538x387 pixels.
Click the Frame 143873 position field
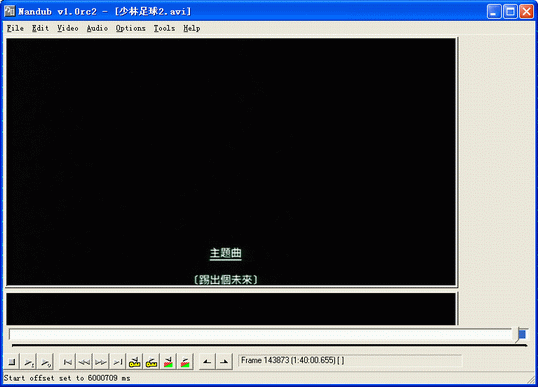(350, 361)
